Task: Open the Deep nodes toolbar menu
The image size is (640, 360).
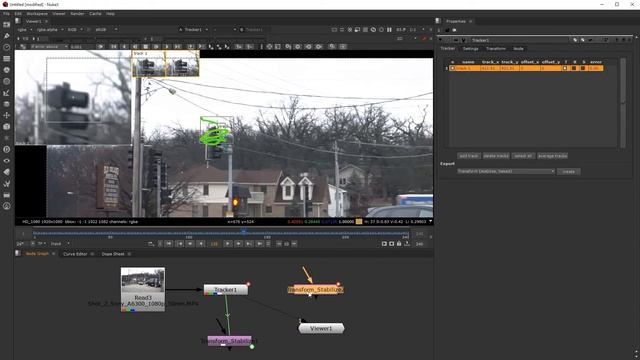Action: 7,149
